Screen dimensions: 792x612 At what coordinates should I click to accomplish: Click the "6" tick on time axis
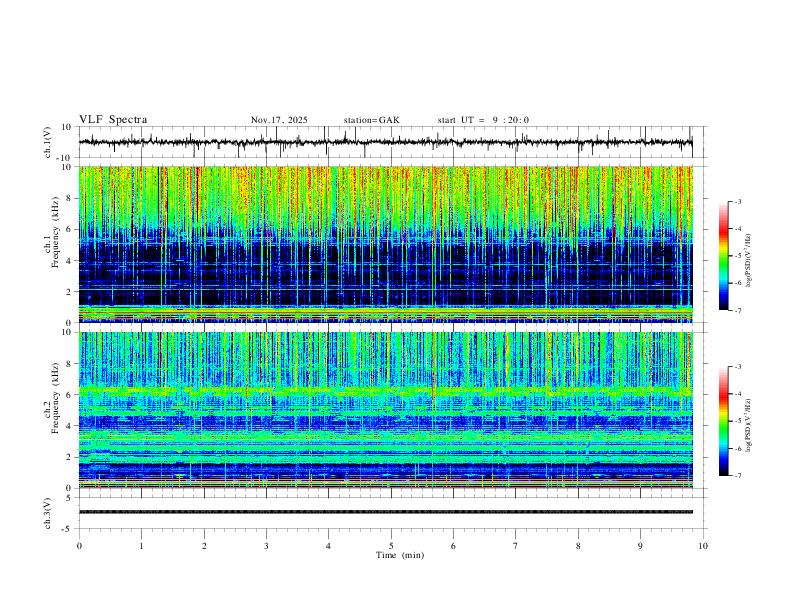(453, 546)
